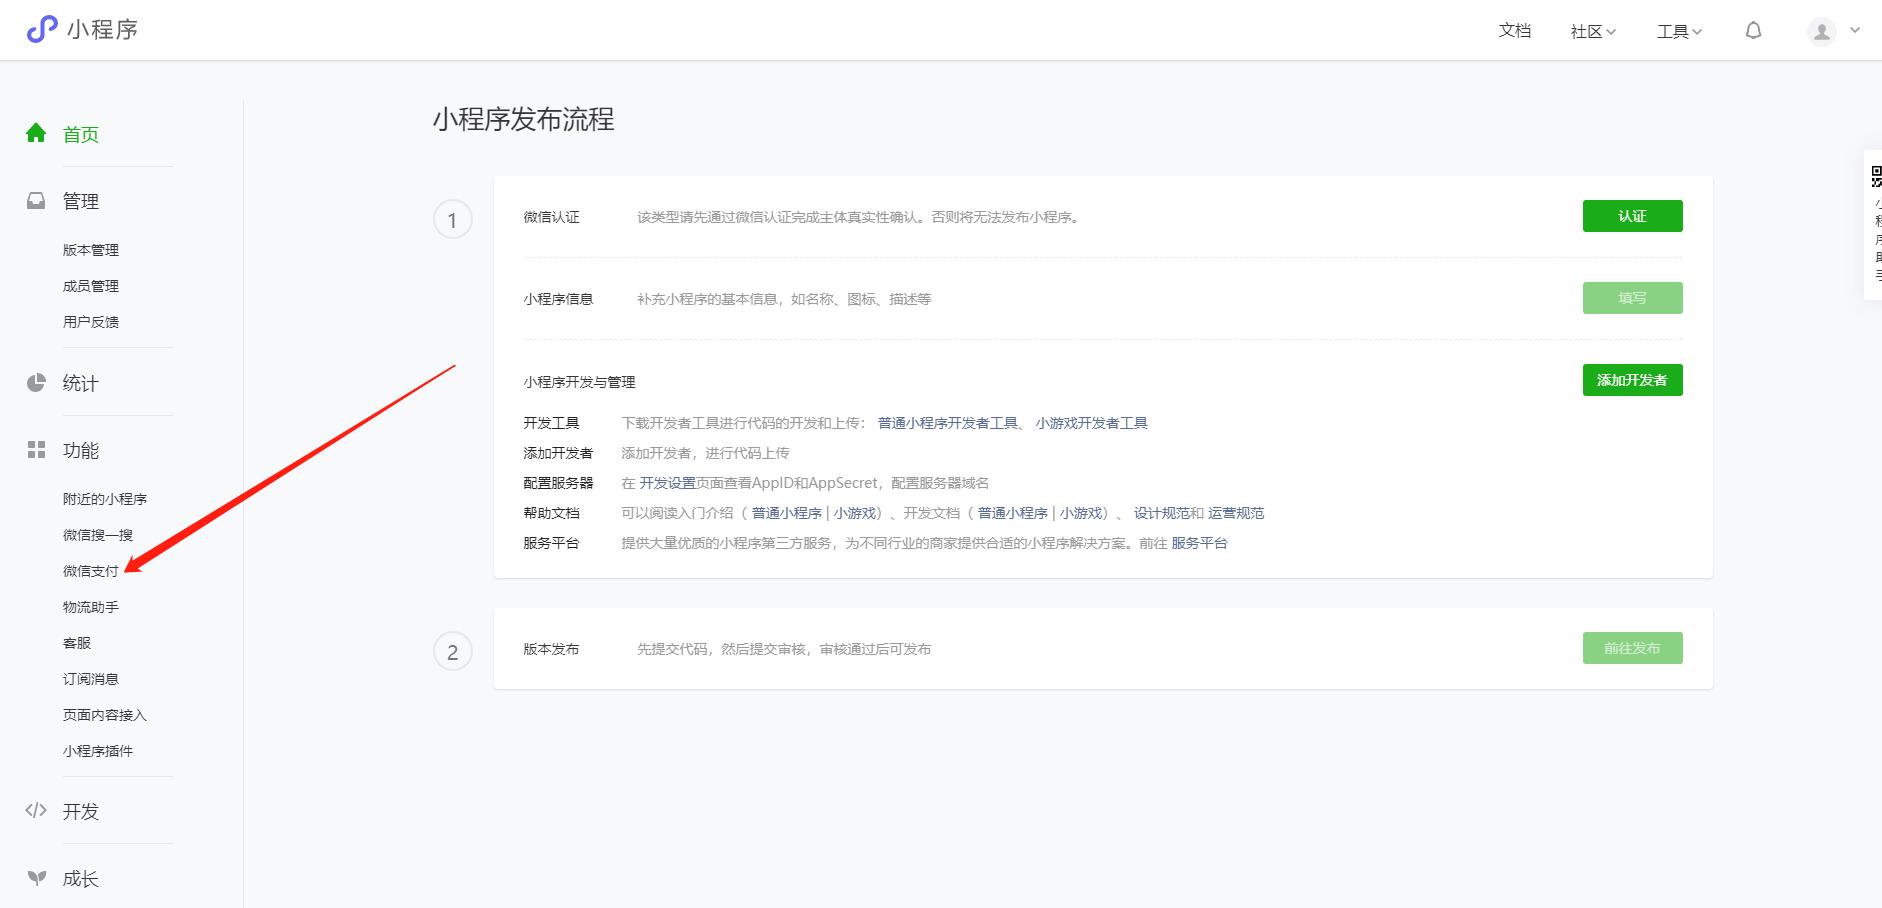This screenshot has width=1882, height=908.
Task: Select 微信支付 in the sidebar
Action: point(91,570)
